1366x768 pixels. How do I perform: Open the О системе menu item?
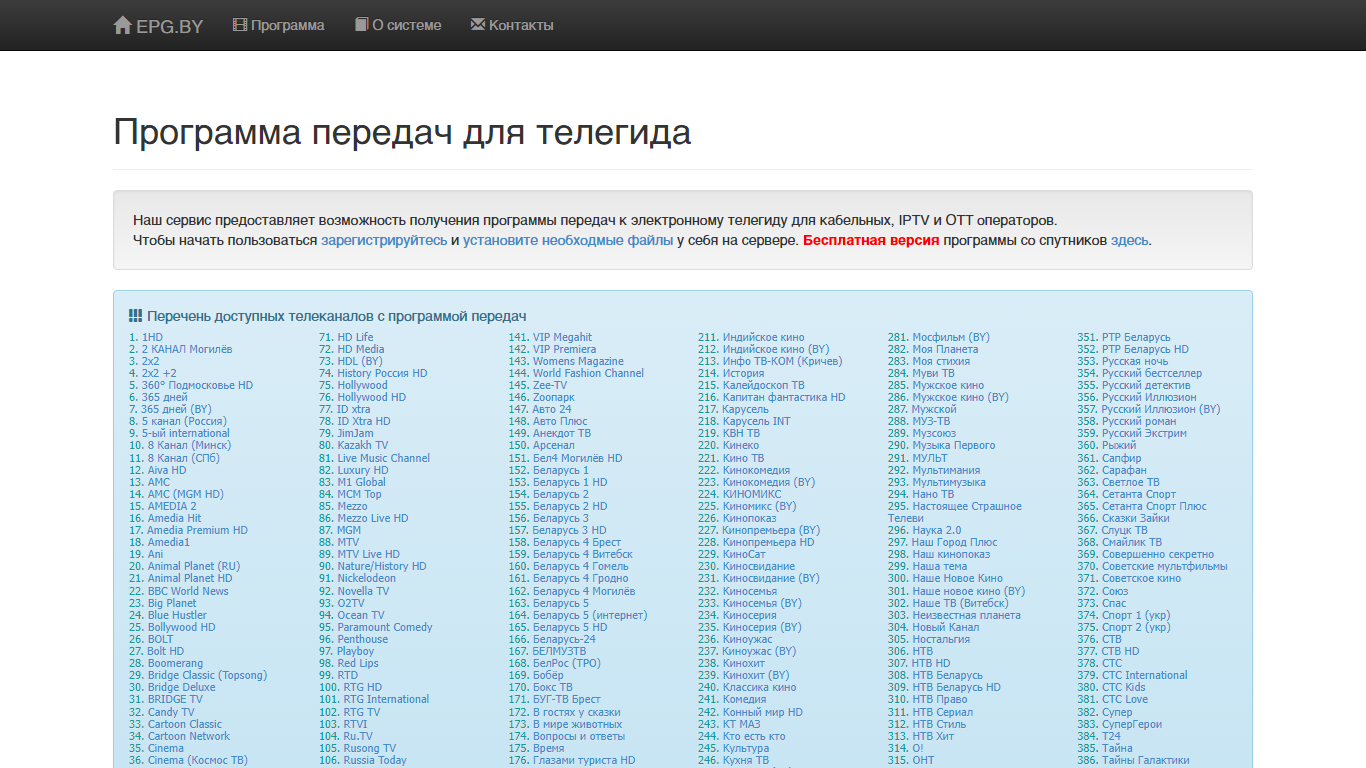(x=398, y=25)
